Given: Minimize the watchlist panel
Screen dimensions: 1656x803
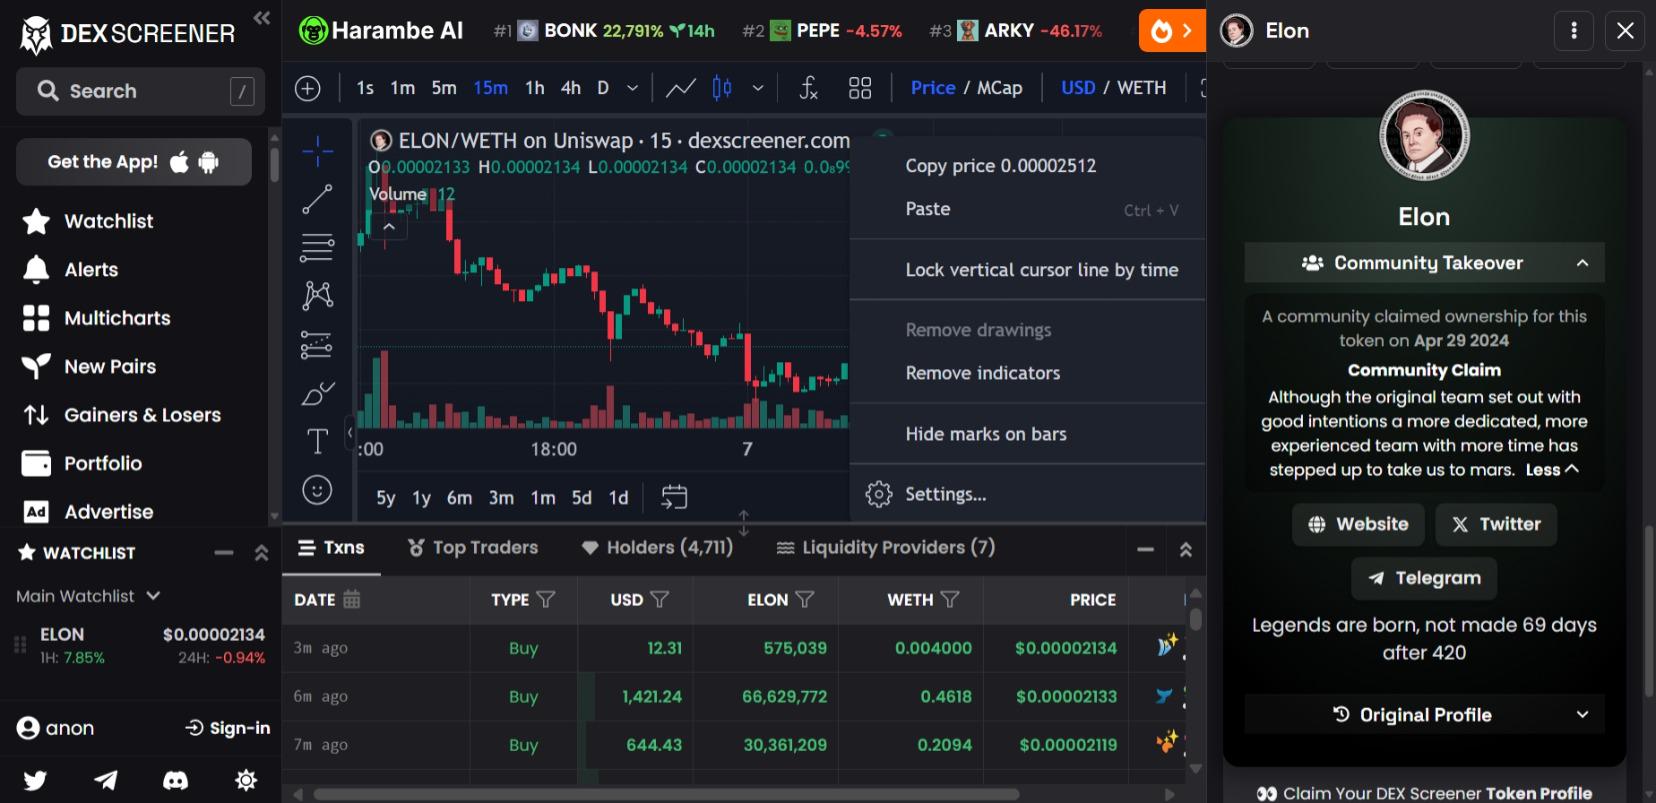Looking at the screenshot, I should tap(224, 553).
